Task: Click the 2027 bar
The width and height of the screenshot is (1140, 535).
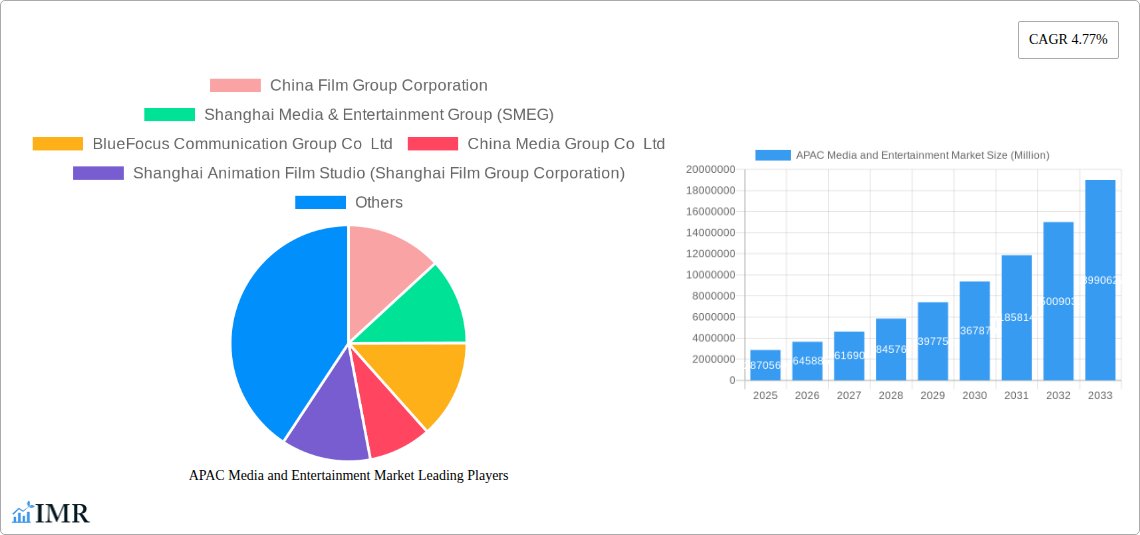Action: [x=849, y=355]
